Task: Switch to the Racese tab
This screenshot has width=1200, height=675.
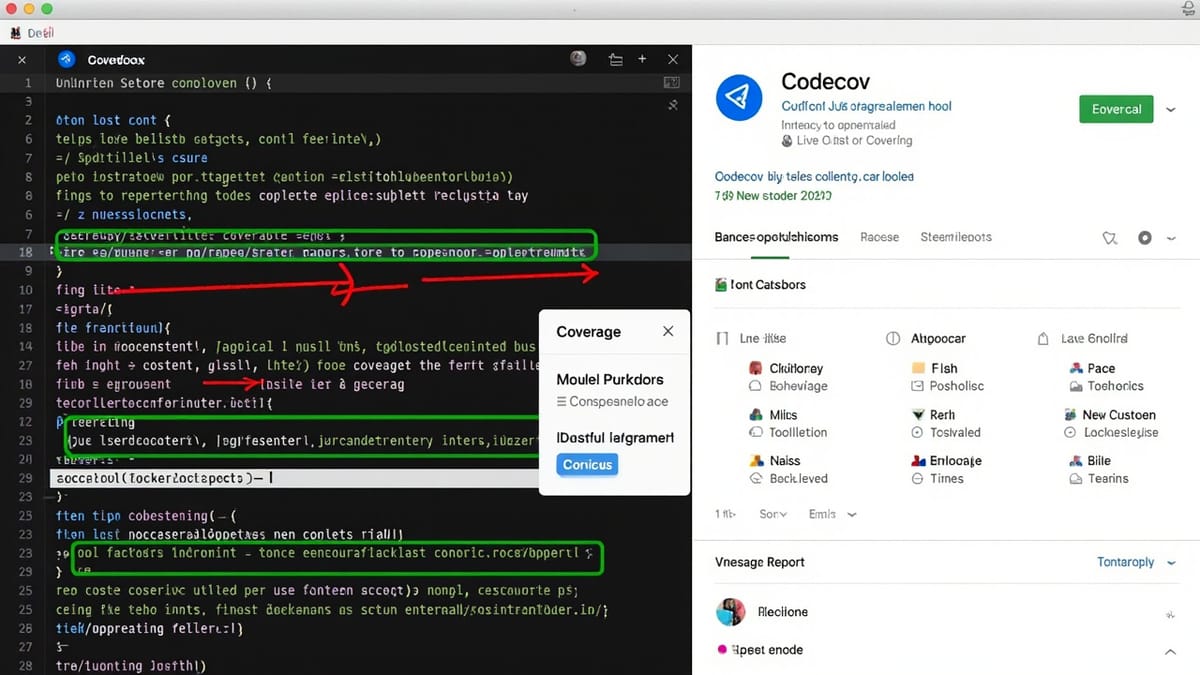Action: 880,237
